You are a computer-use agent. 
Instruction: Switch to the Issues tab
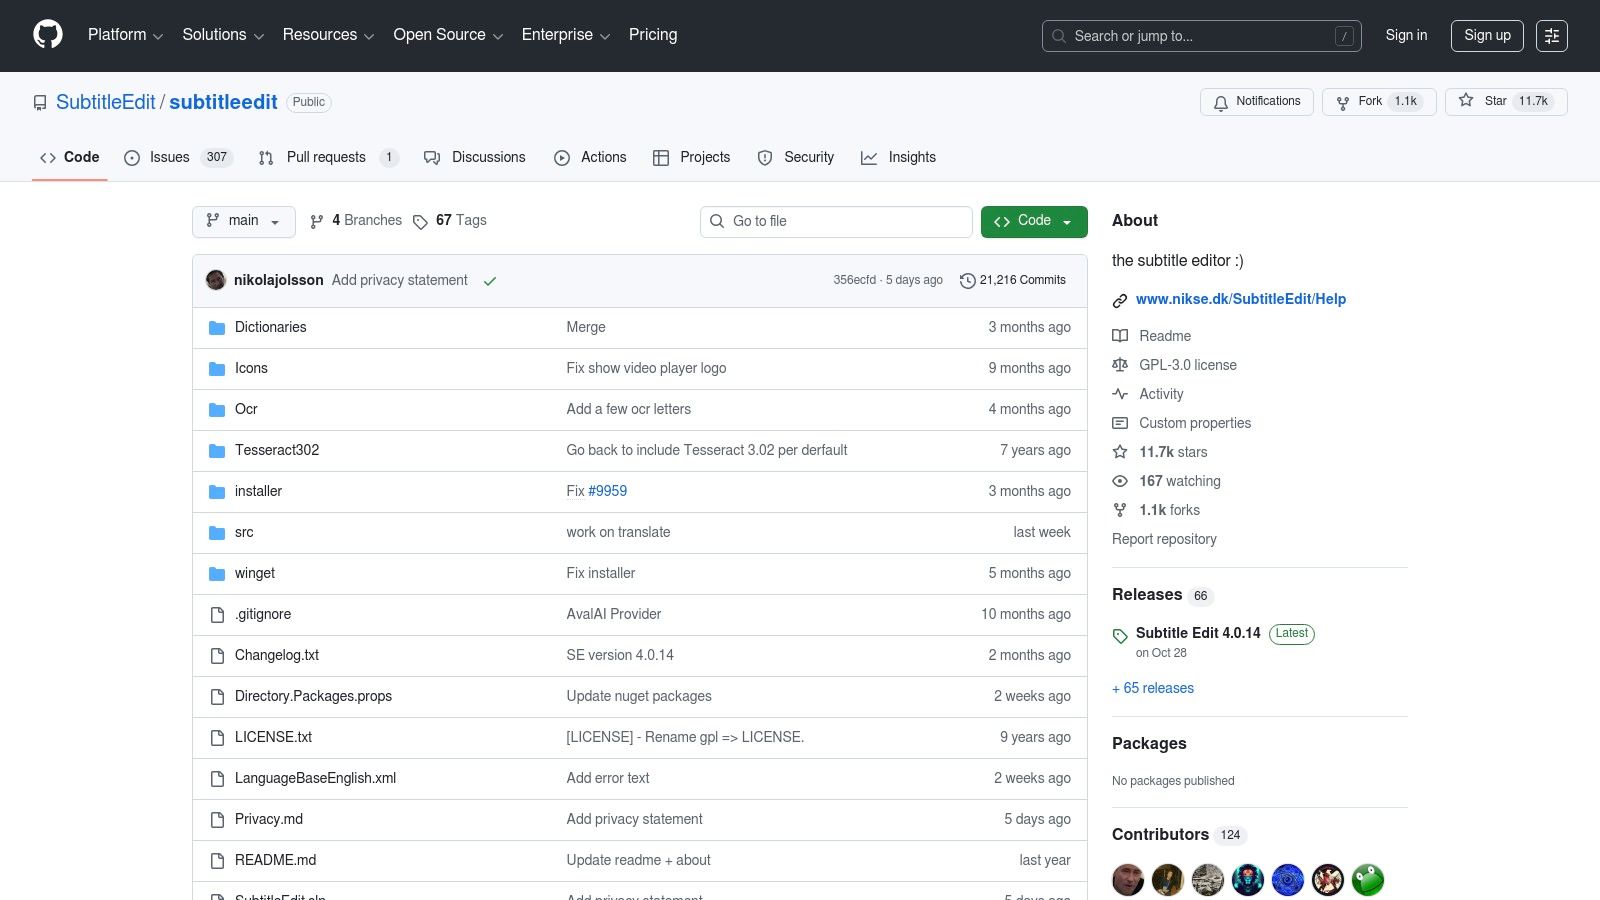click(x=169, y=157)
